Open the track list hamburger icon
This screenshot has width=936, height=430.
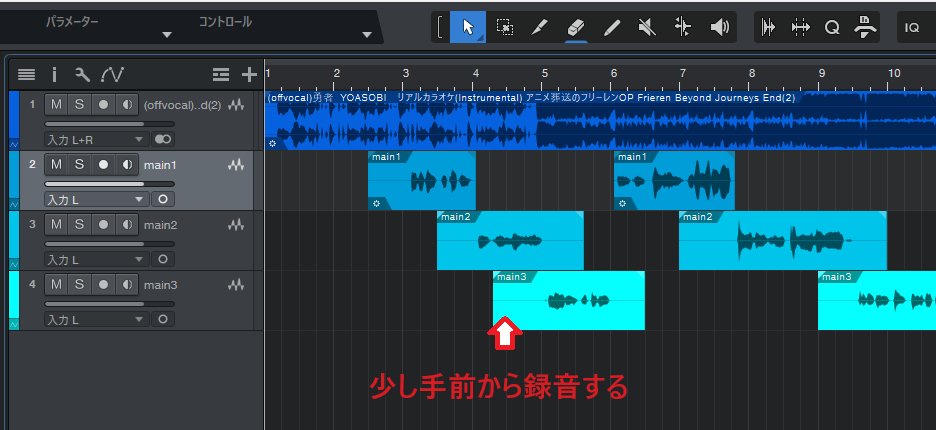26,75
